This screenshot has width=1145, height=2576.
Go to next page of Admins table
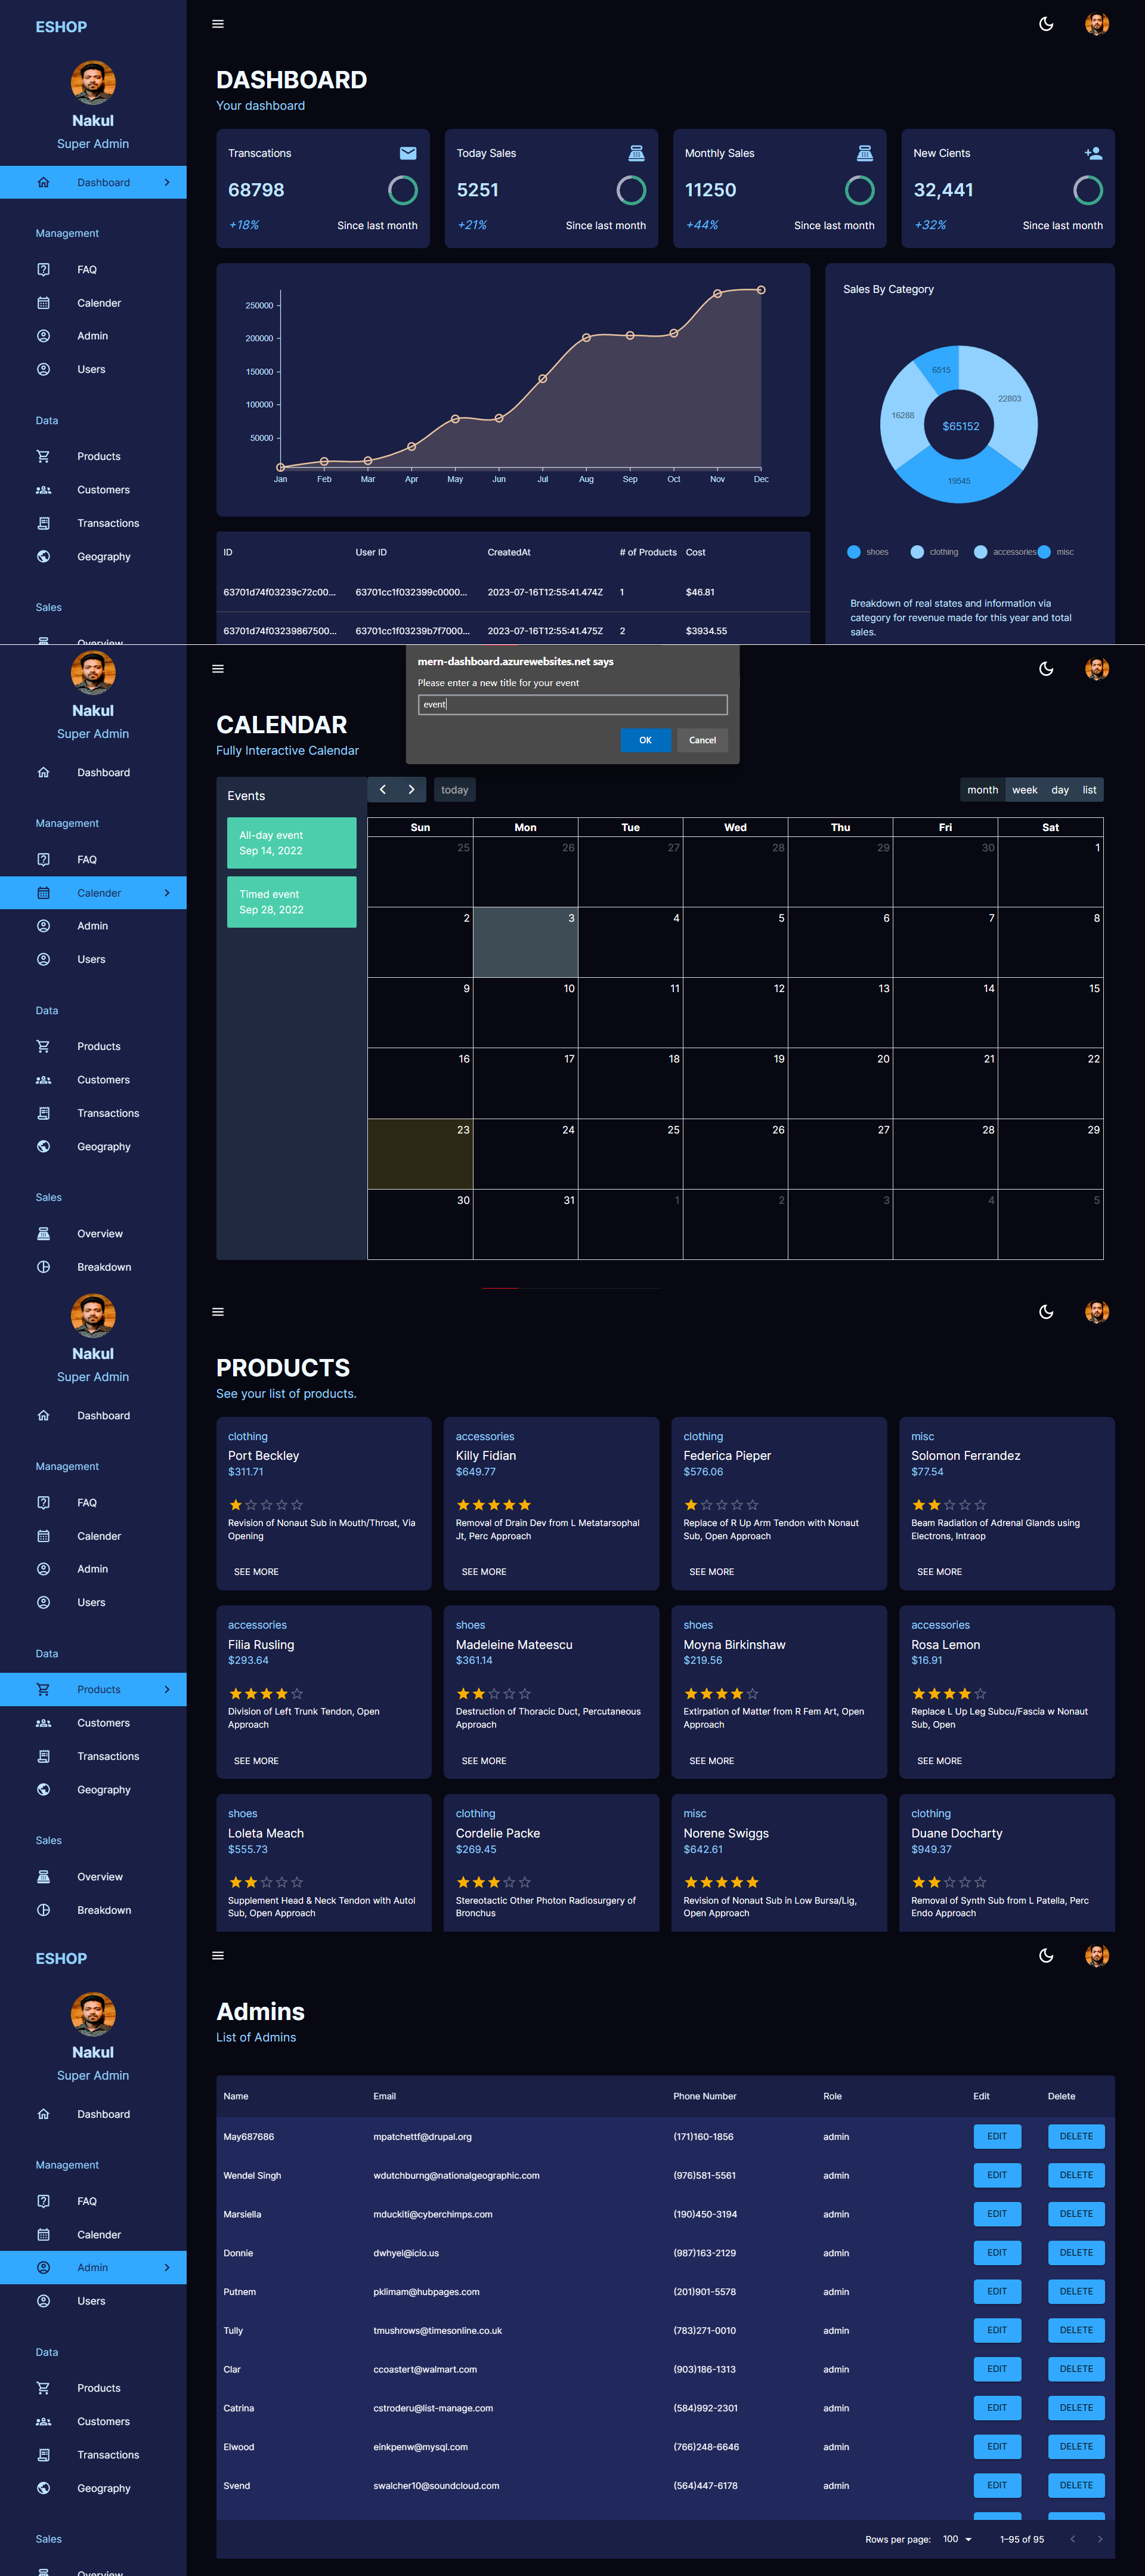pyautogui.click(x=1099, y=2539)
